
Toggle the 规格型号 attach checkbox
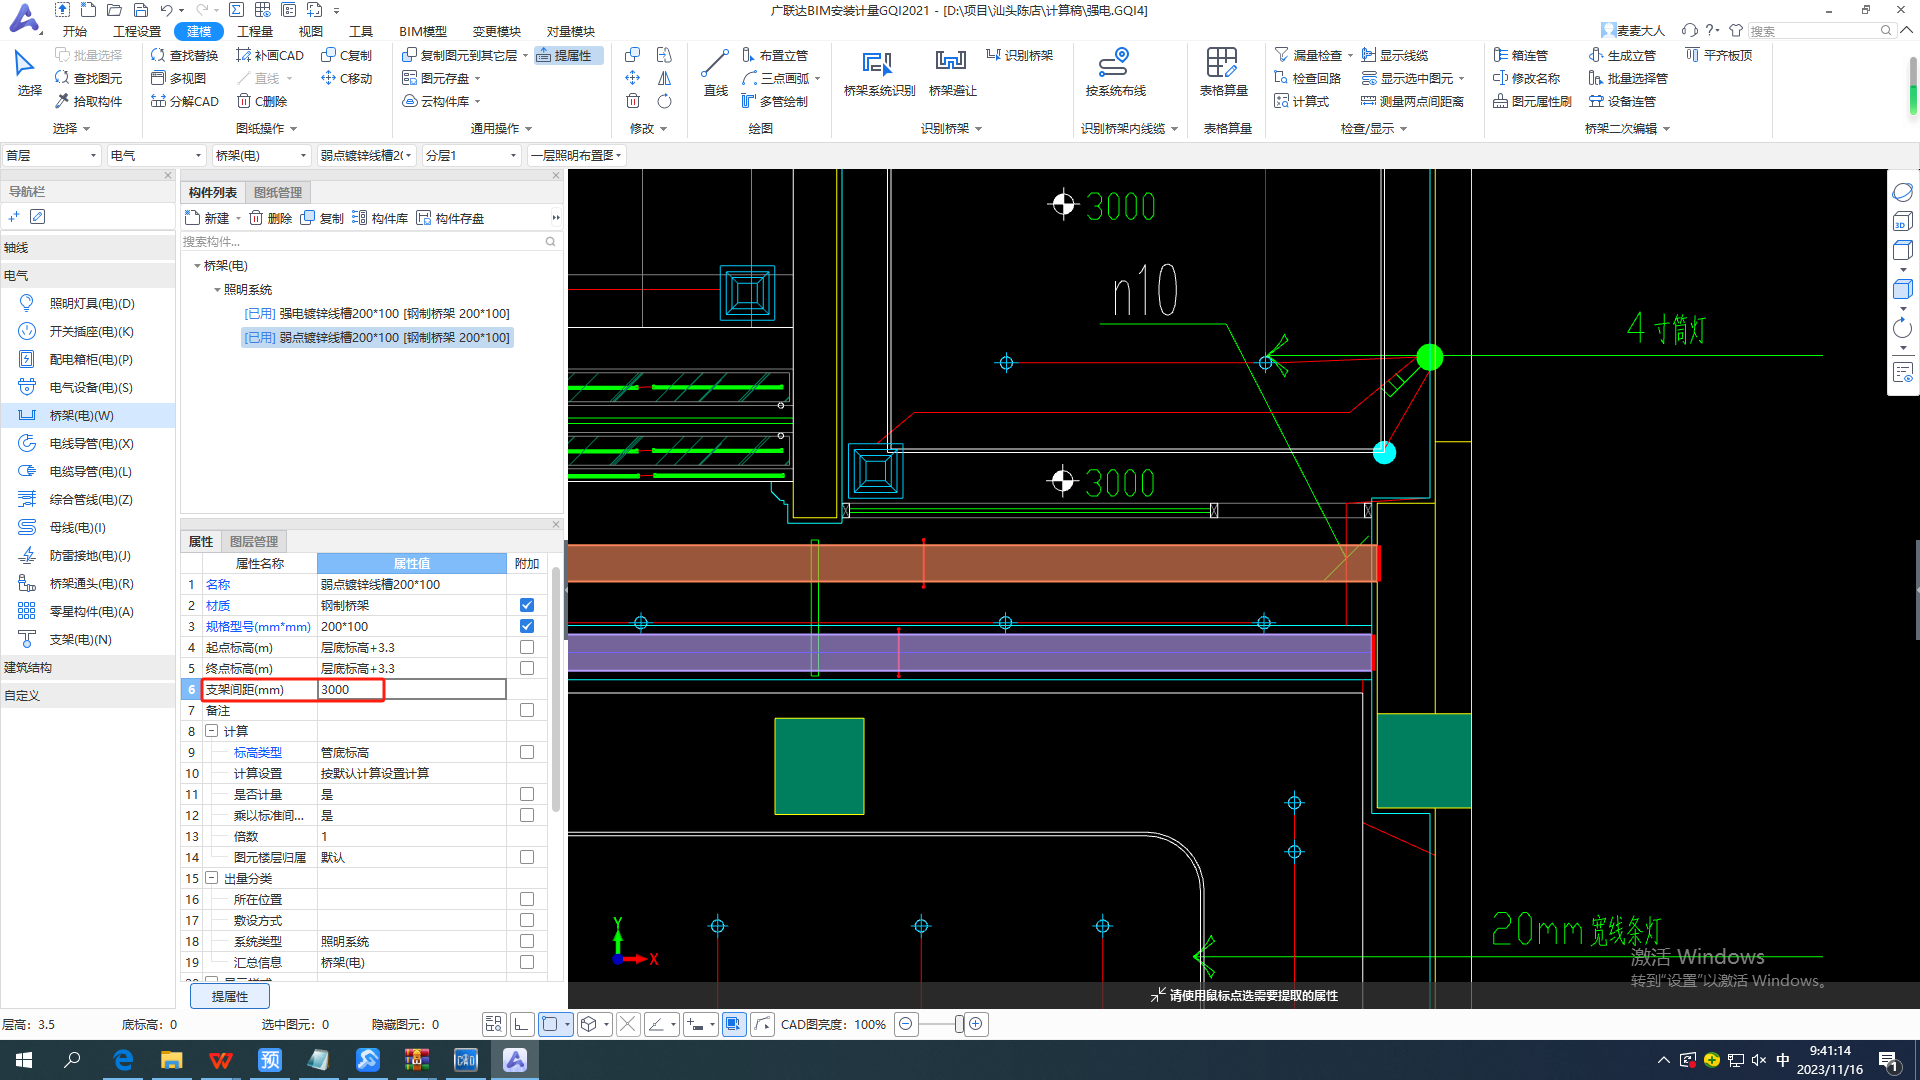coord(527,626)
